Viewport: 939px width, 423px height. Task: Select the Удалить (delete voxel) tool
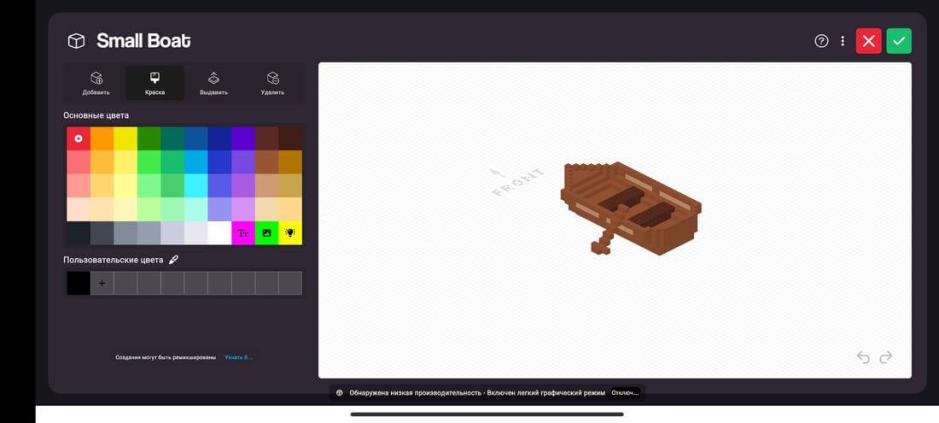point(272,83)
